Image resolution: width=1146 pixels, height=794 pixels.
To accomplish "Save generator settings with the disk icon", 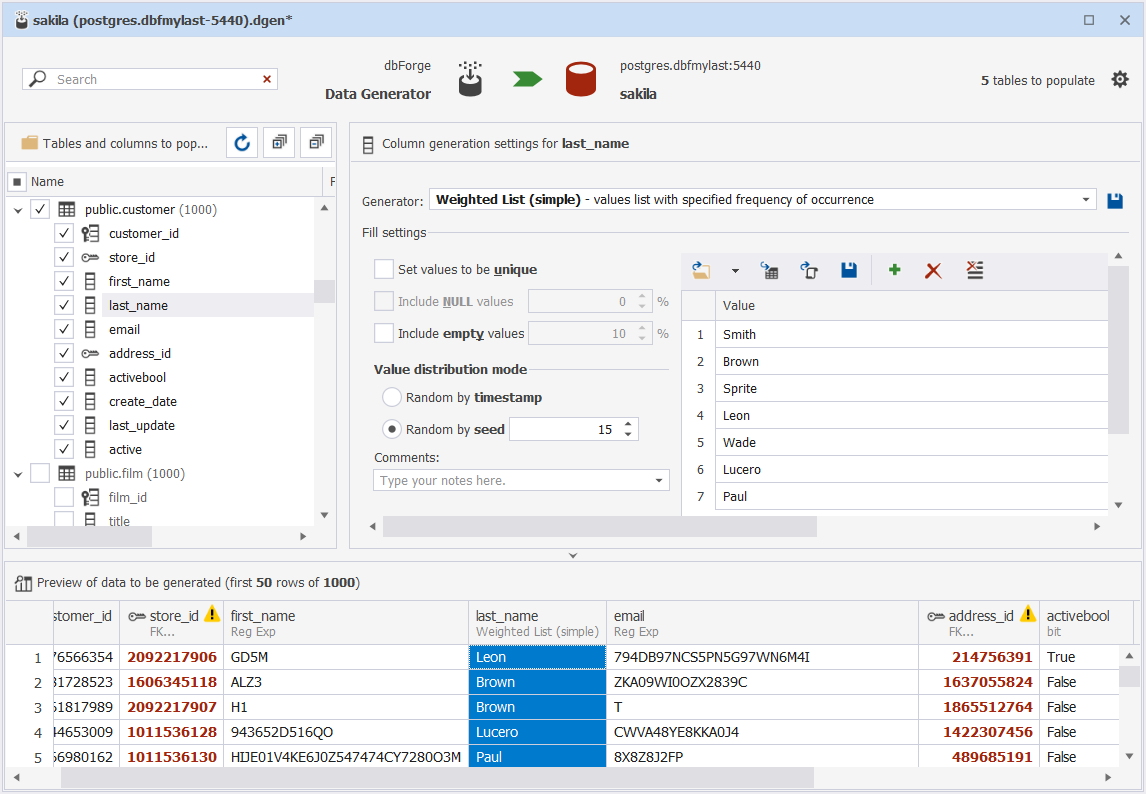I will point(1115,200).
